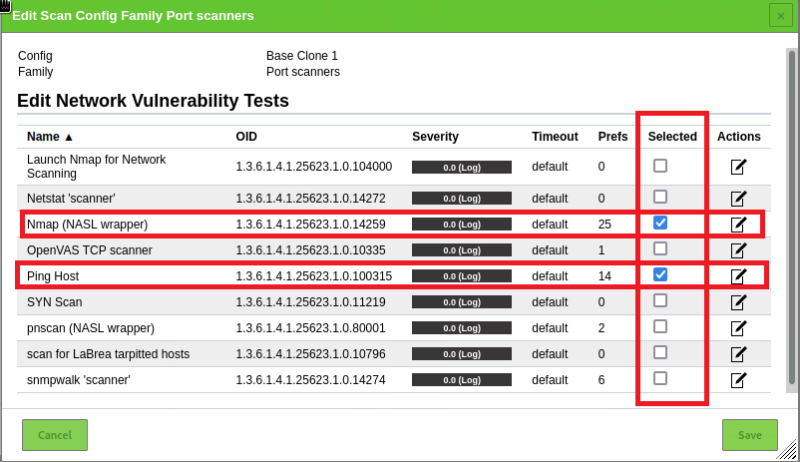This screenshot has width=800, height=462.
Task: Click the Cancel button
Action: coord(55,435)
